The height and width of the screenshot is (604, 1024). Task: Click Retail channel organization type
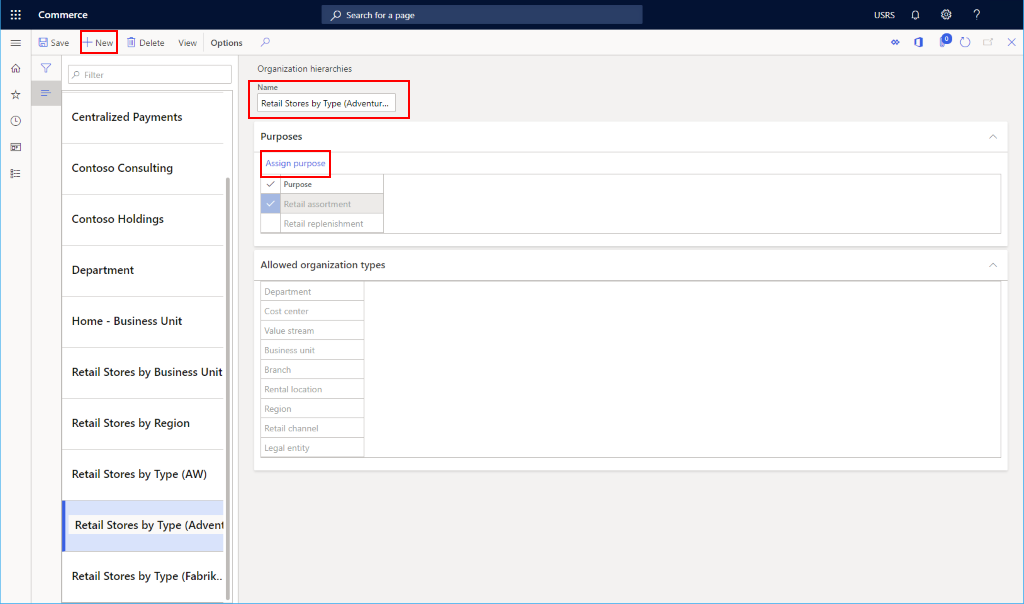(x=312, y=428)
